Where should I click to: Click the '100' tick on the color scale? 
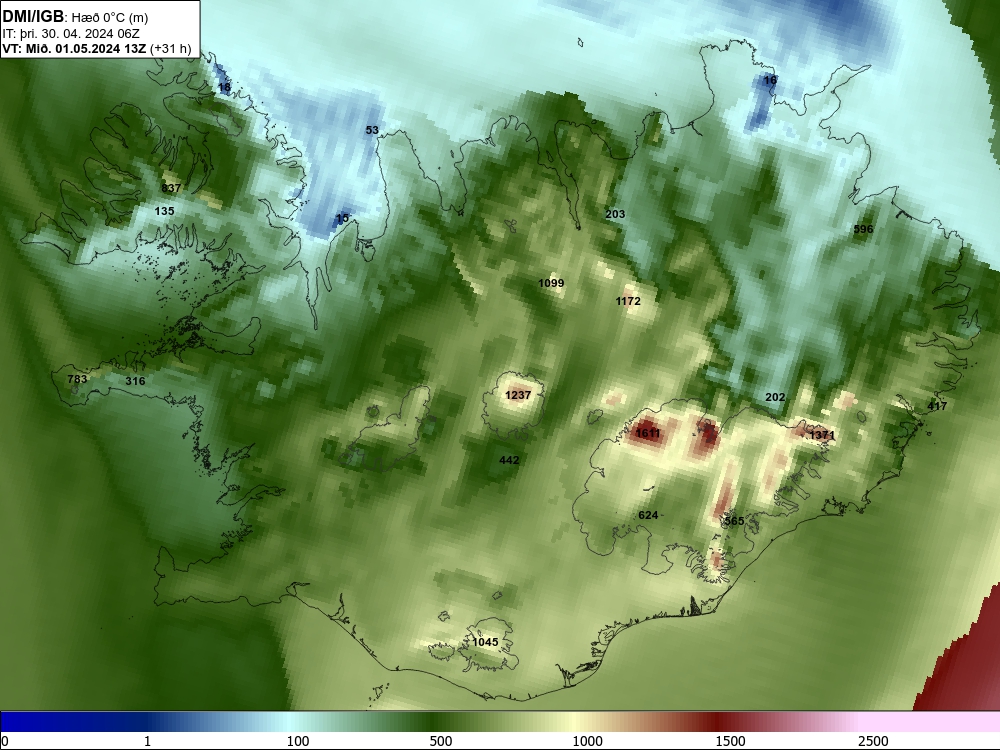(298, 741)
